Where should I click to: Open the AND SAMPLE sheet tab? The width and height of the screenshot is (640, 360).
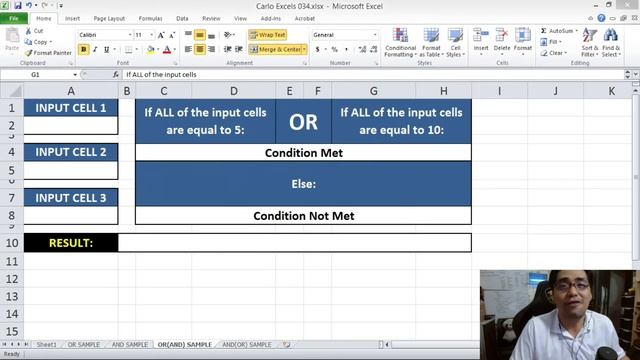tap(129, 345)
